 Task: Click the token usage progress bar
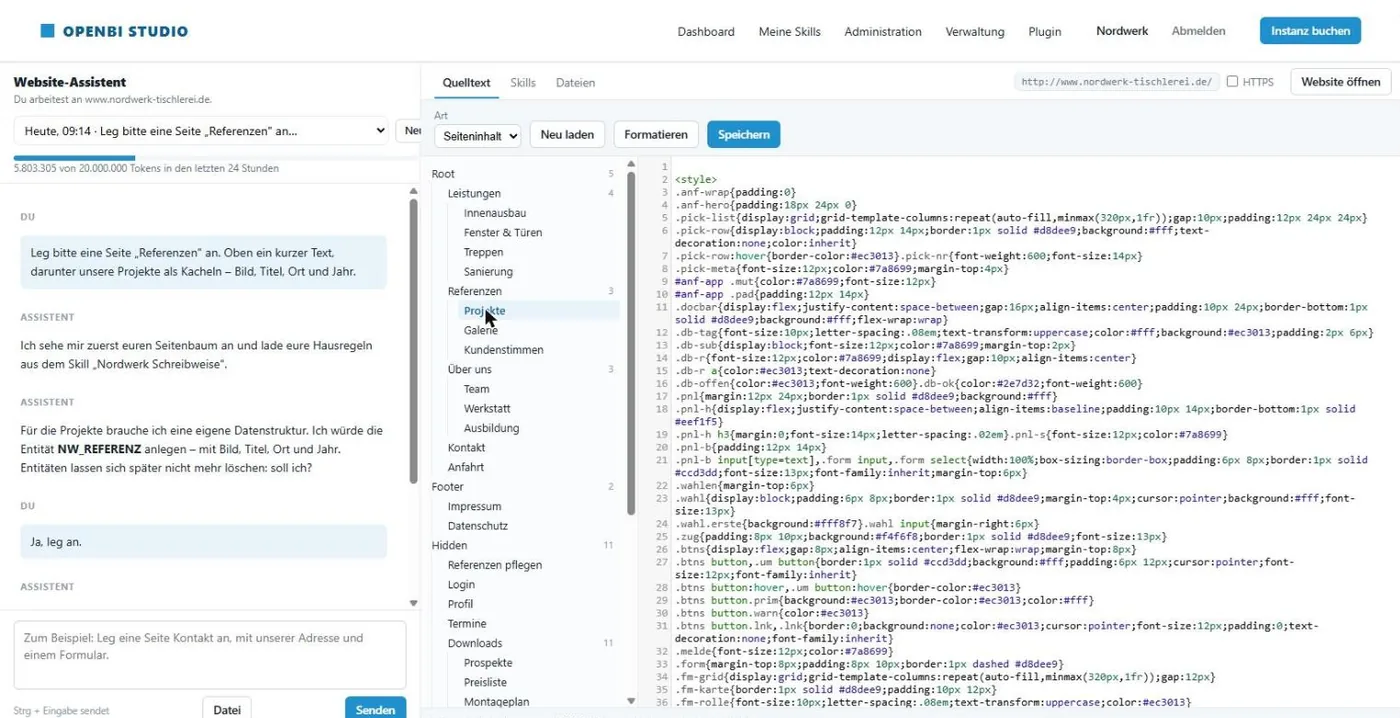(x=216, y=158)
